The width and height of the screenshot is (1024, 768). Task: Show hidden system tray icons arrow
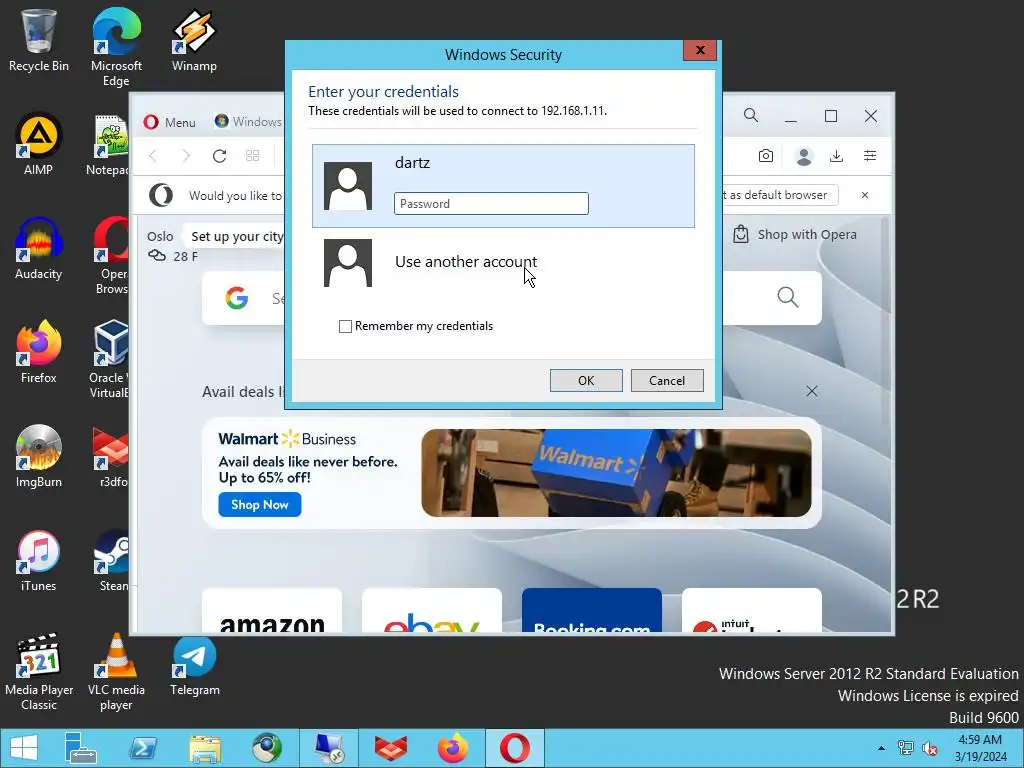pos(882,748)
